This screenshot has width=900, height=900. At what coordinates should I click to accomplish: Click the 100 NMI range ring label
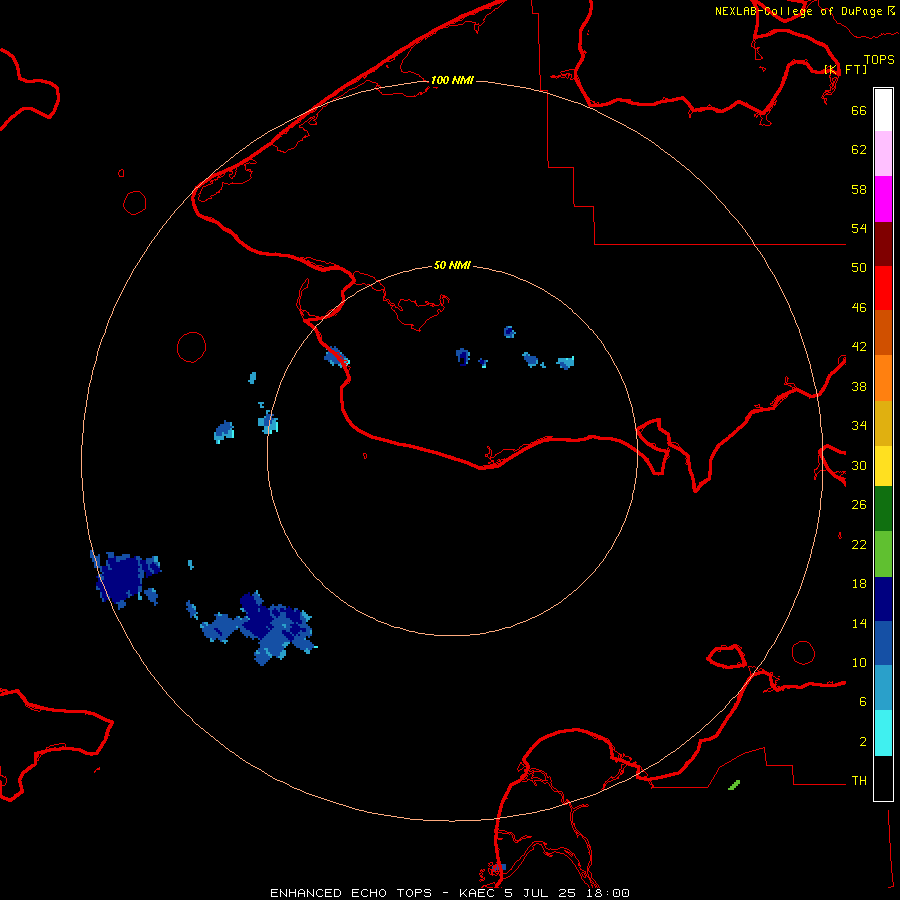[x=452, y=80]
